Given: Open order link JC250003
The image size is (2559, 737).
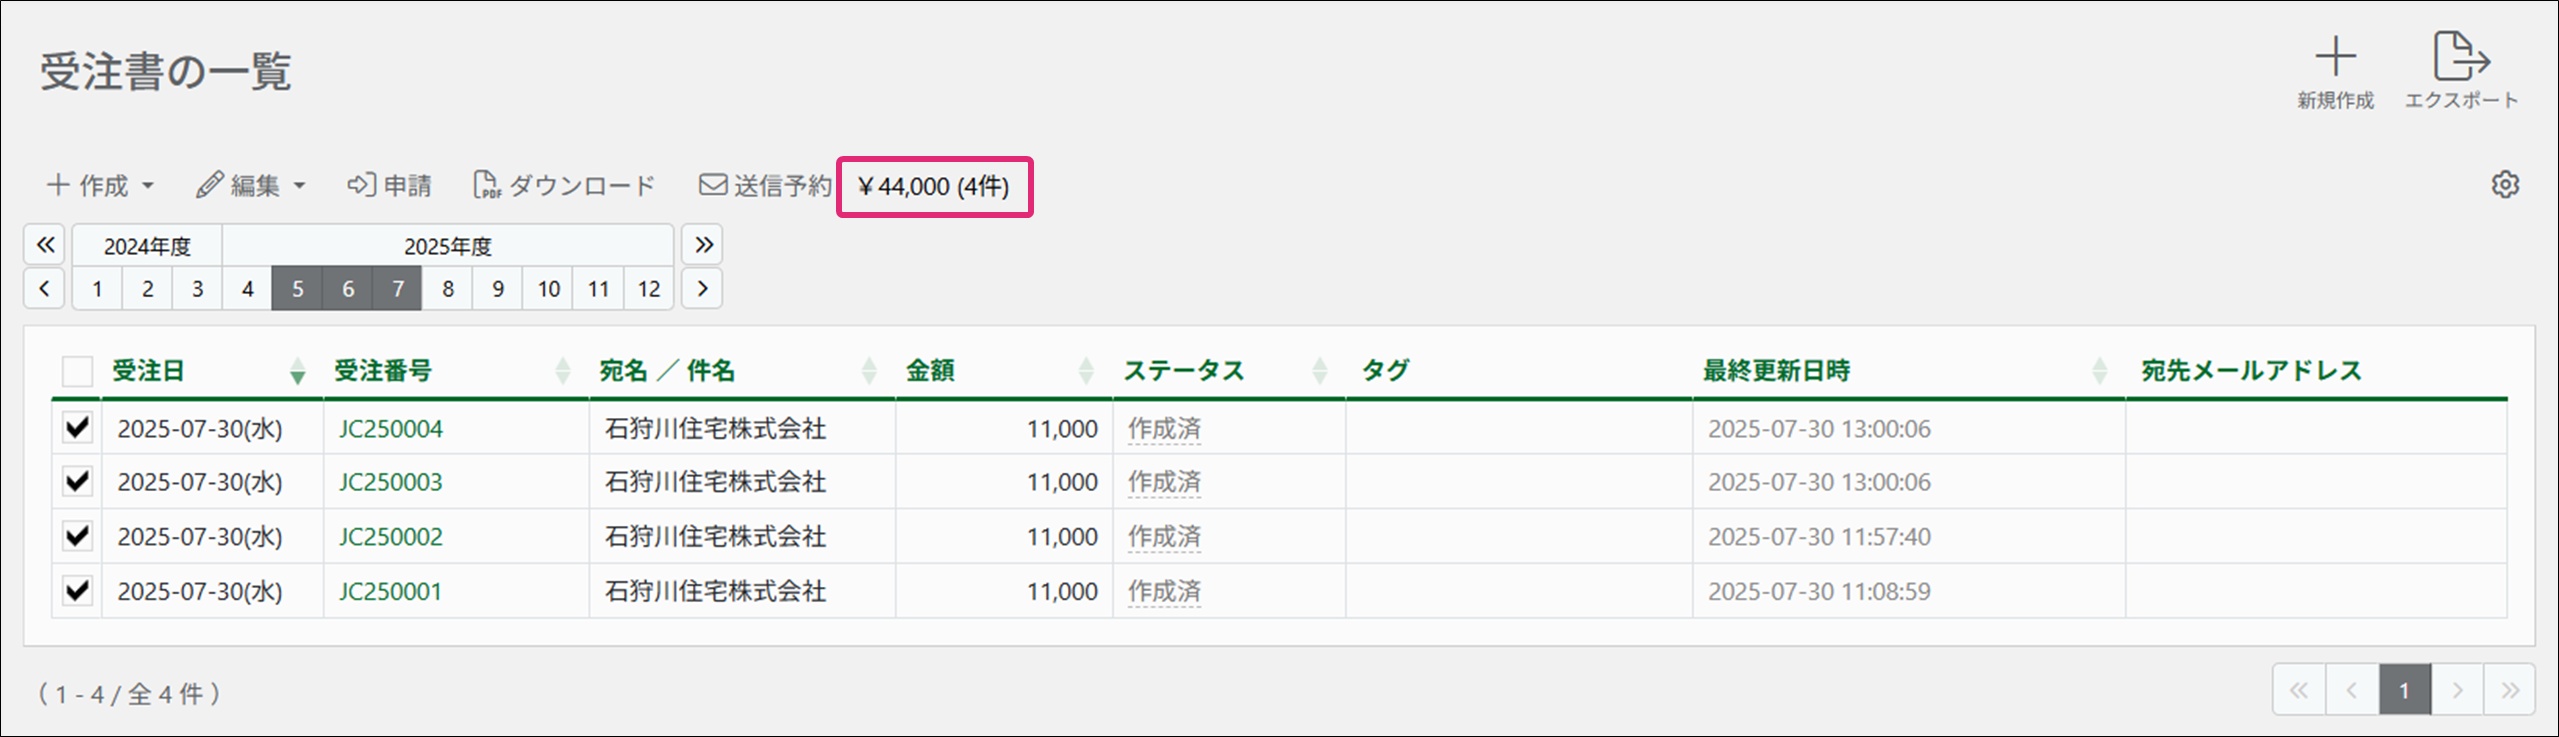Looking at the screenshot, I should click(x=390, y=482).
